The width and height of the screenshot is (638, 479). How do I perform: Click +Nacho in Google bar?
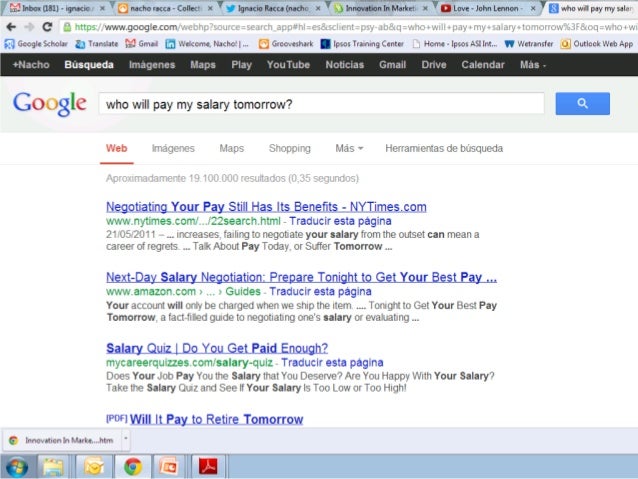click(x=31, y=65)
